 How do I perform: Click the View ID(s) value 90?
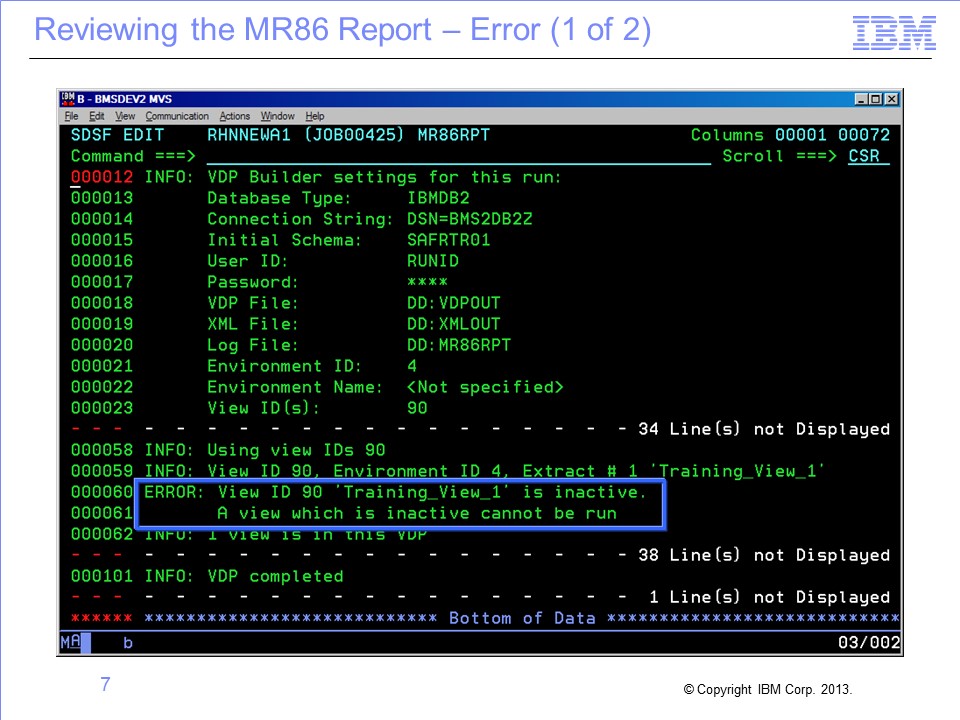[x=417, y=408]
